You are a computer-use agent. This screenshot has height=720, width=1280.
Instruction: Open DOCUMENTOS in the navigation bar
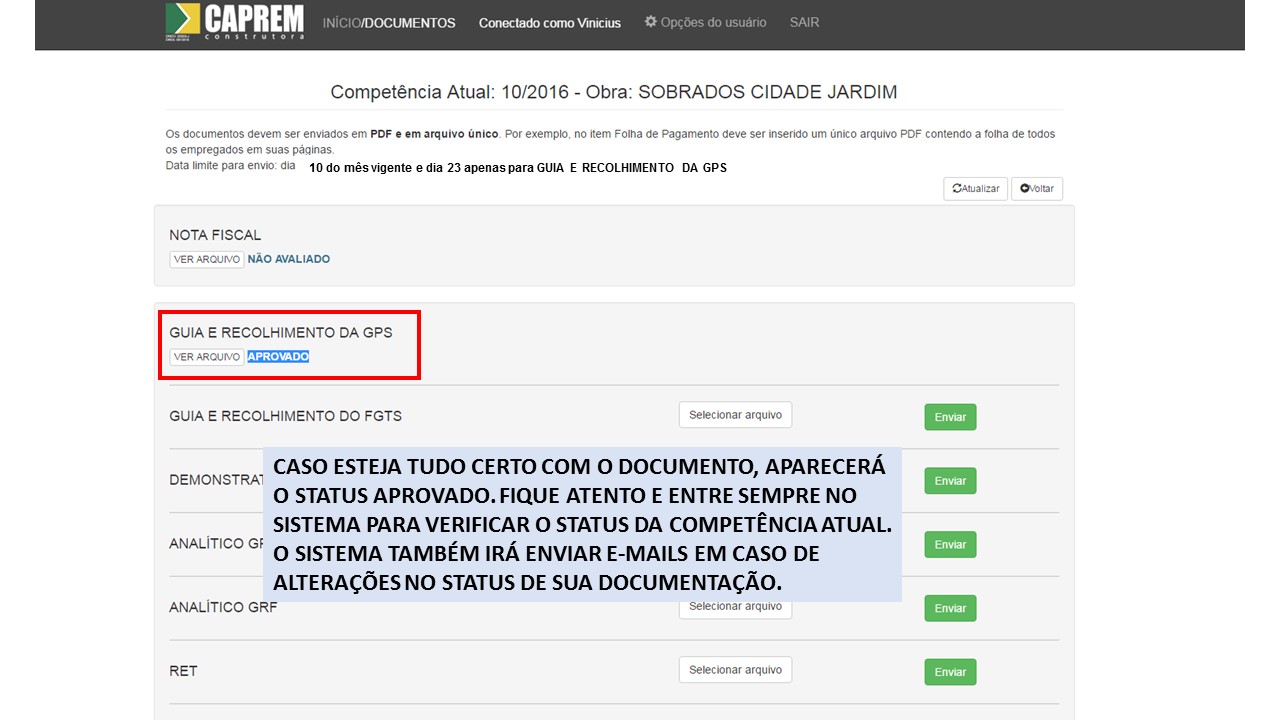pos(410,22)
